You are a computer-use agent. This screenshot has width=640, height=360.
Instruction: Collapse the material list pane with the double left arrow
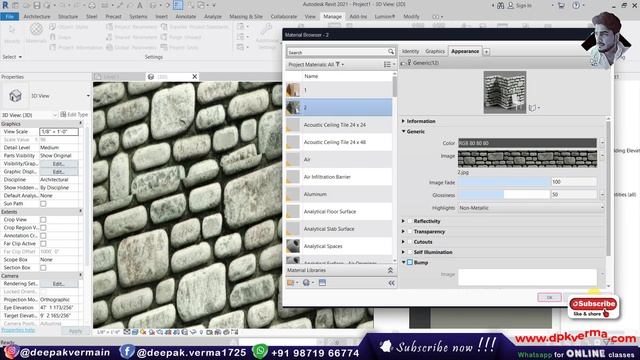click(391, 283)
